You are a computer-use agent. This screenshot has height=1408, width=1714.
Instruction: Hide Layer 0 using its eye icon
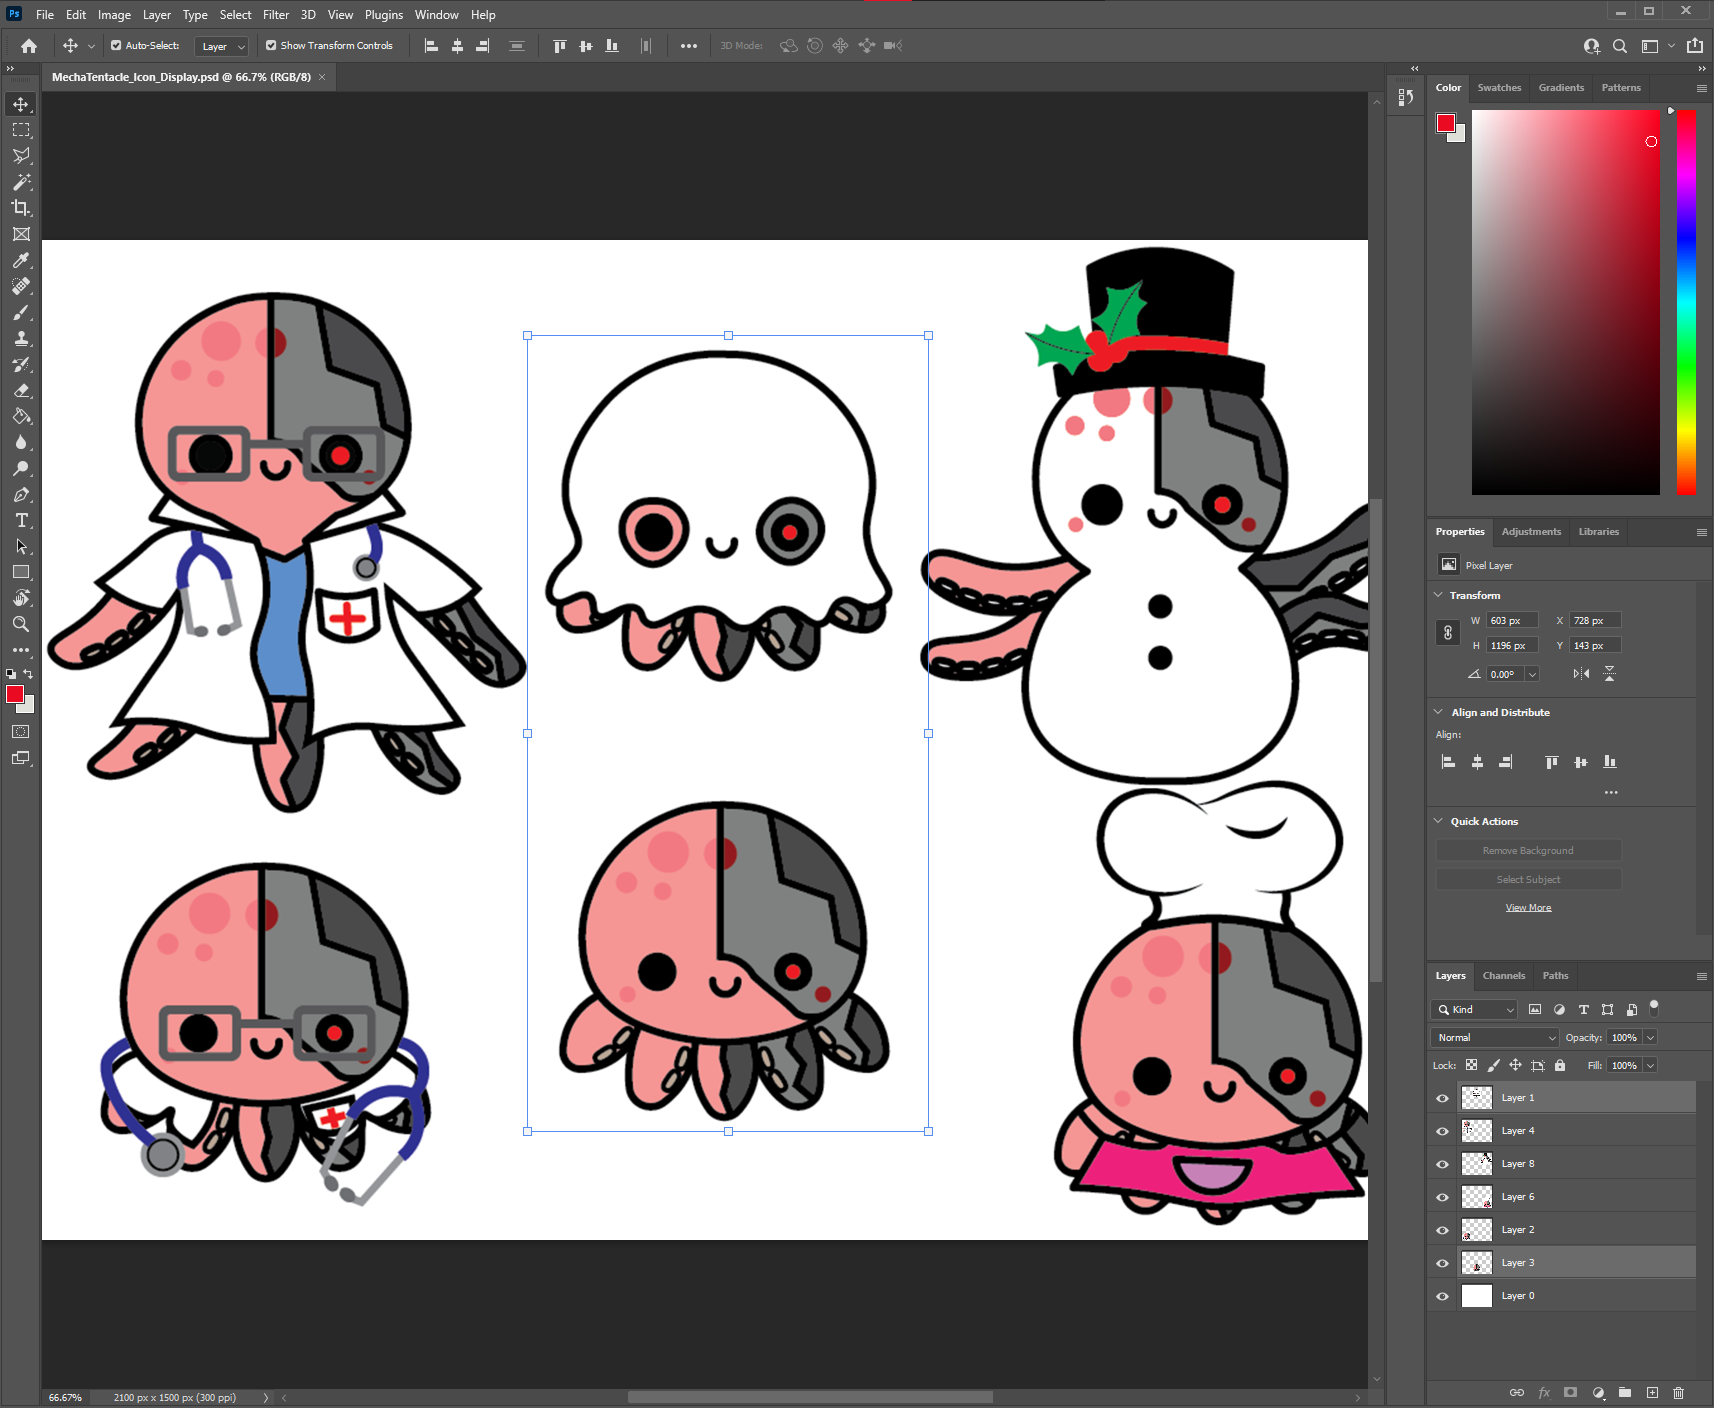[1442, 1296]
